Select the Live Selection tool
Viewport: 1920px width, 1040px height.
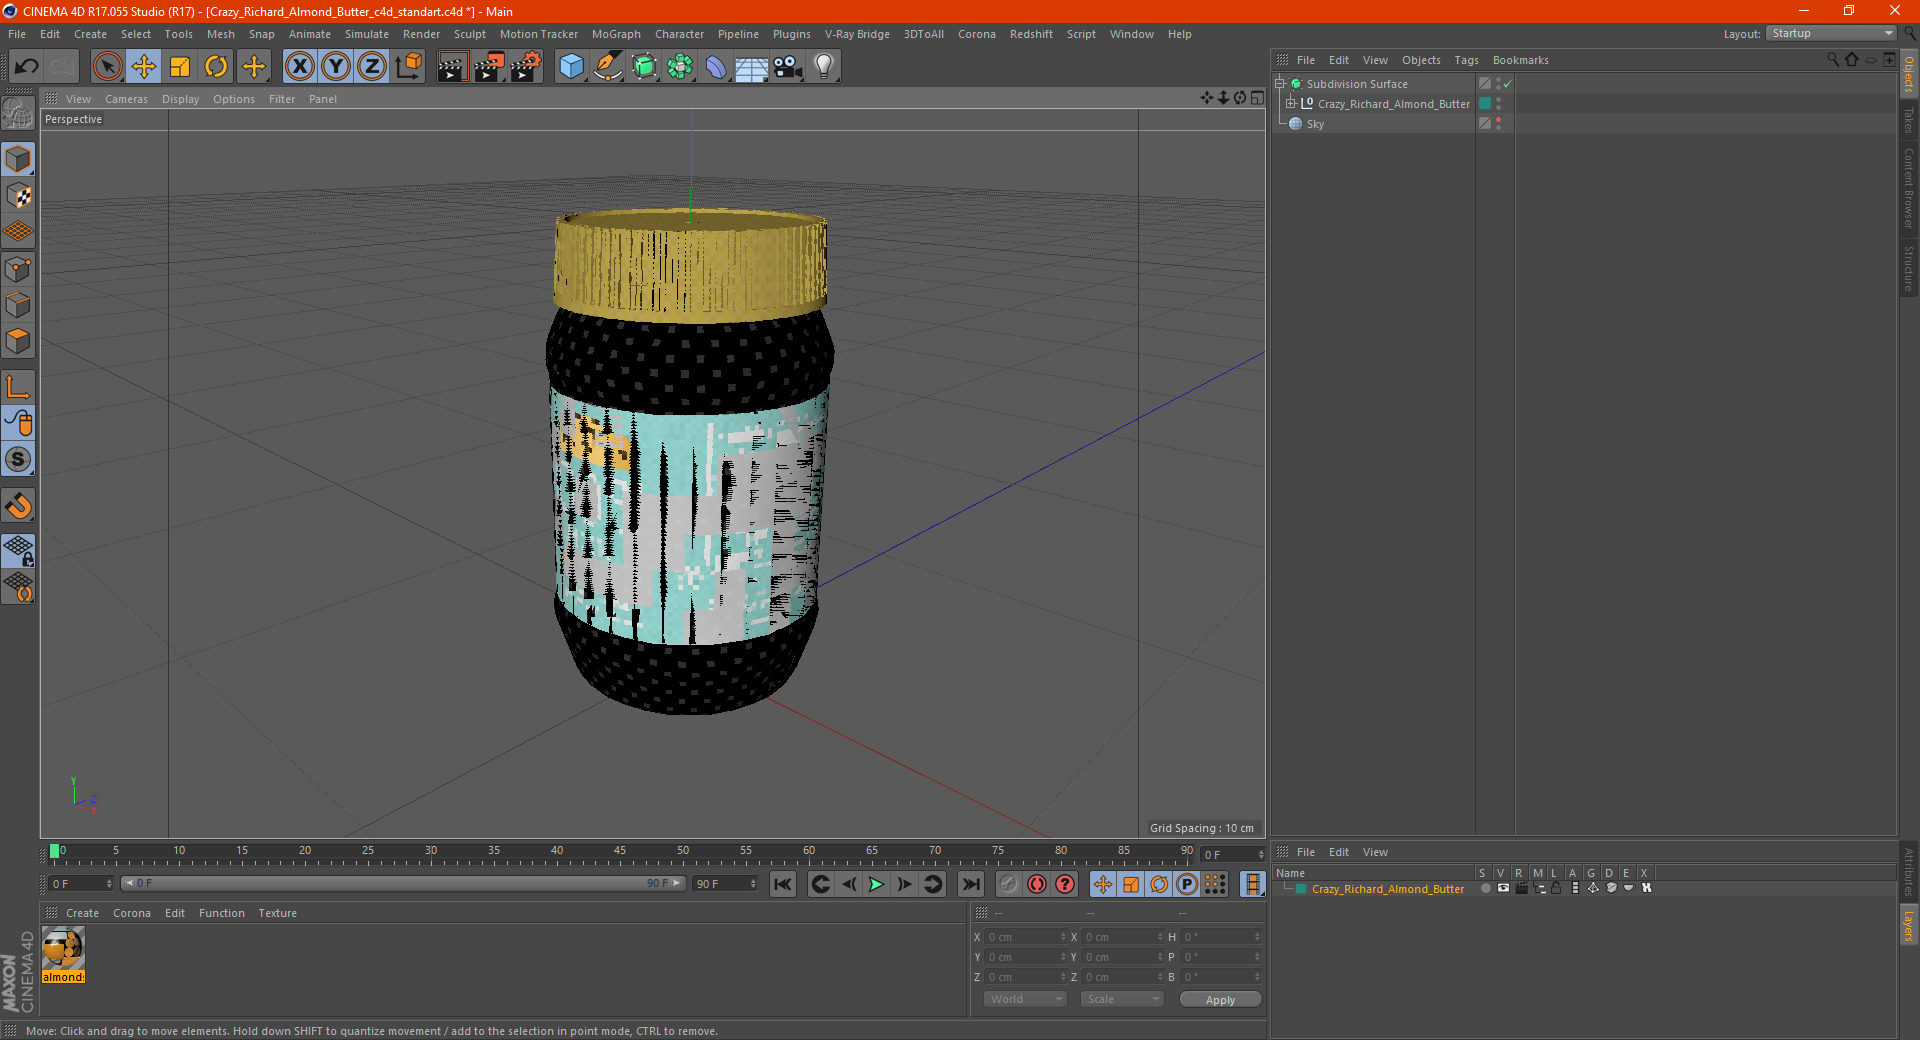point(107,67)
